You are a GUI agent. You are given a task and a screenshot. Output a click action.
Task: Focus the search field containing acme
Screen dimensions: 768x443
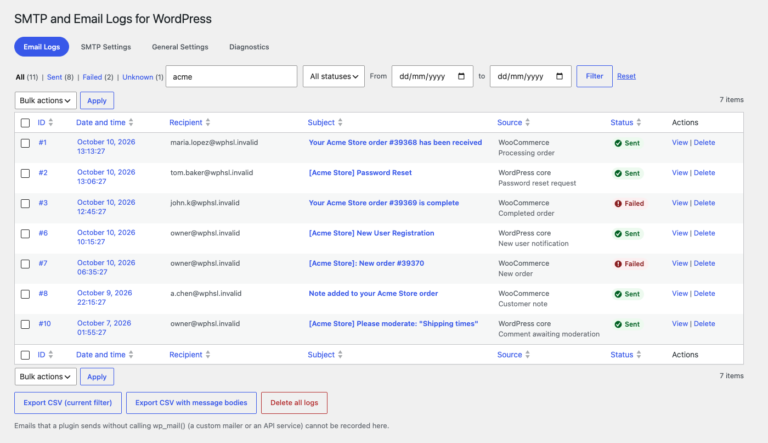click(x=231, y=76)
